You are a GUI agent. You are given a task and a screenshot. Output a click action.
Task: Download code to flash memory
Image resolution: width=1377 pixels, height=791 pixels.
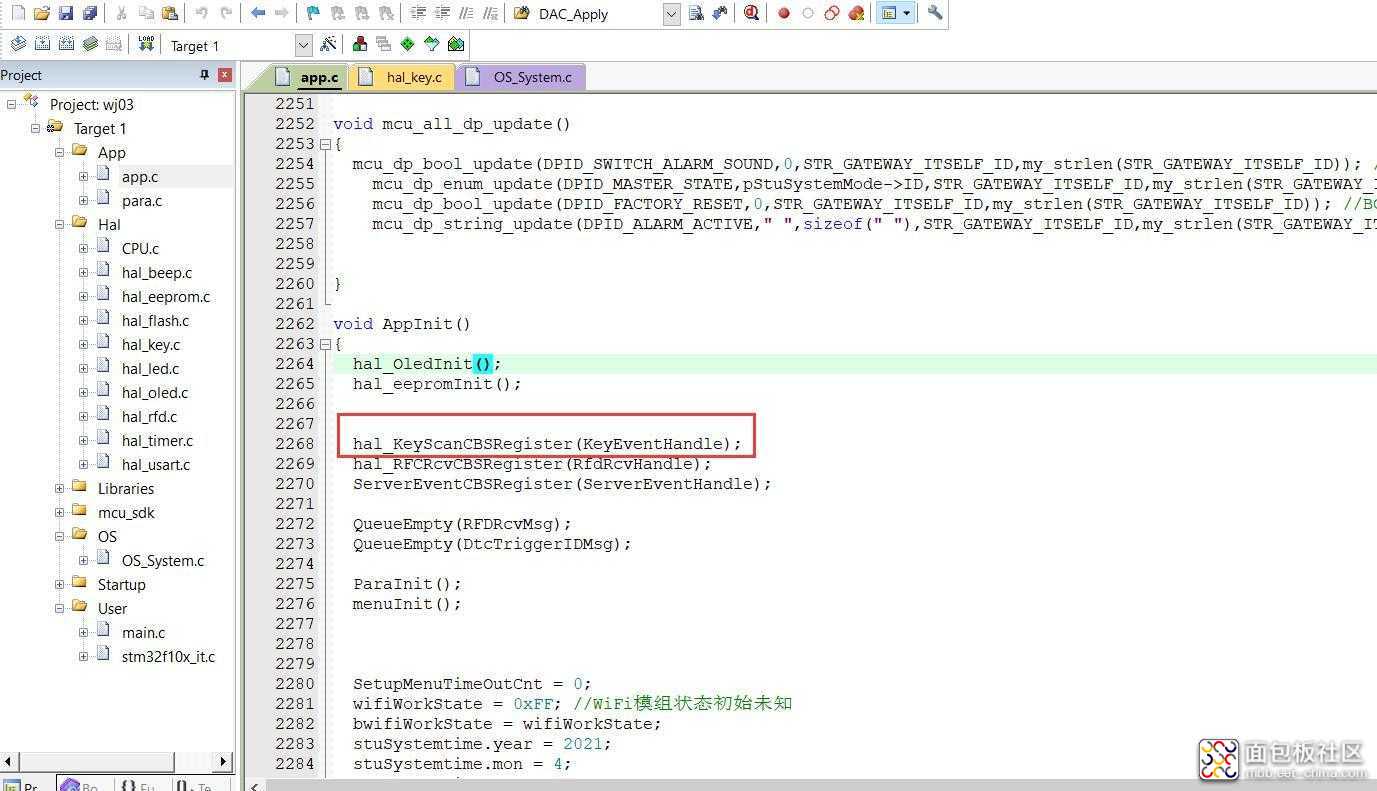click(146, 44)
